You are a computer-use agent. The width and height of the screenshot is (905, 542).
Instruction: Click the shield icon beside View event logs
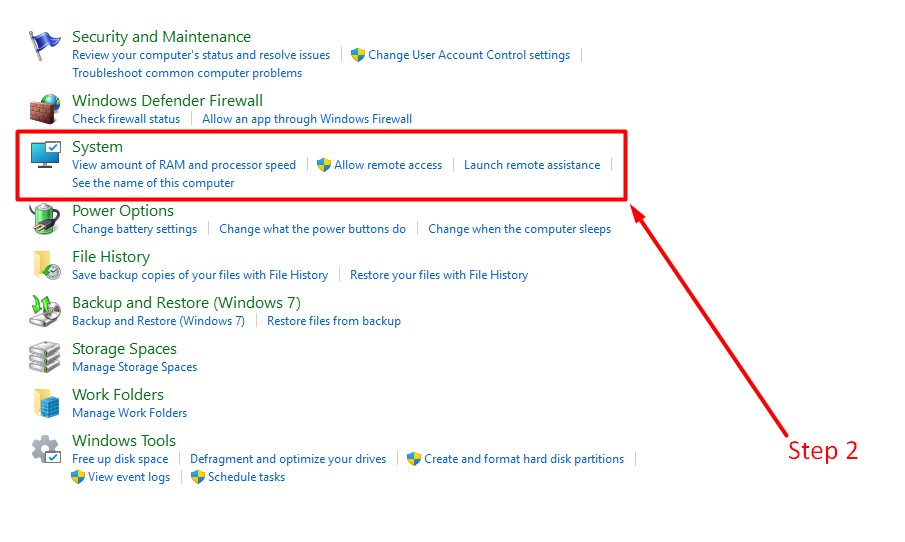coord(78,477)
